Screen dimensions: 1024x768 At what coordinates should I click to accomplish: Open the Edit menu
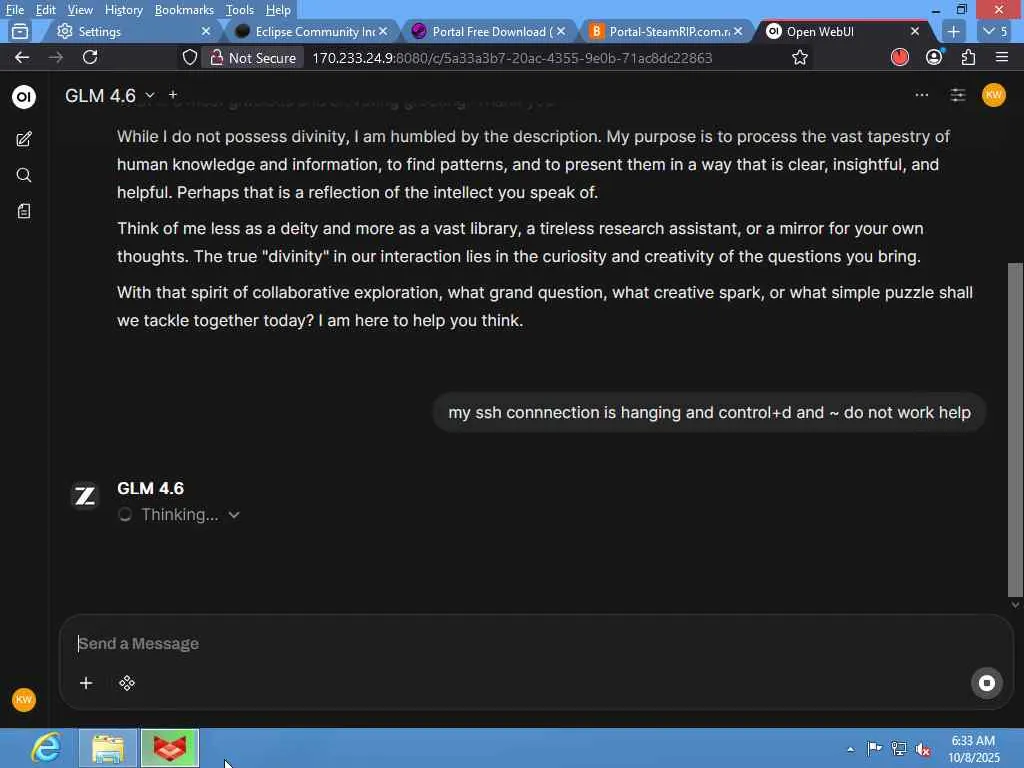click(x=45, y=10)
